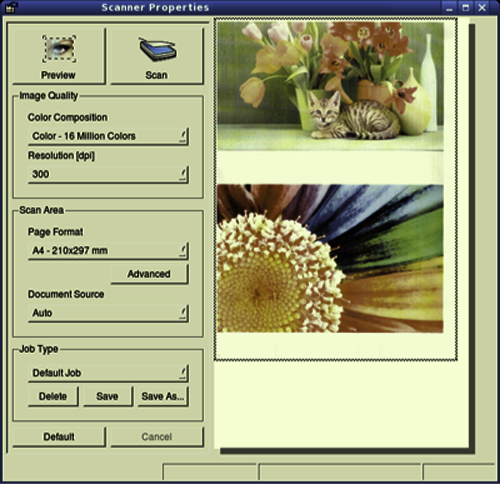Restore settings with the Default button

pyautogui.click(x=59, y=437)
